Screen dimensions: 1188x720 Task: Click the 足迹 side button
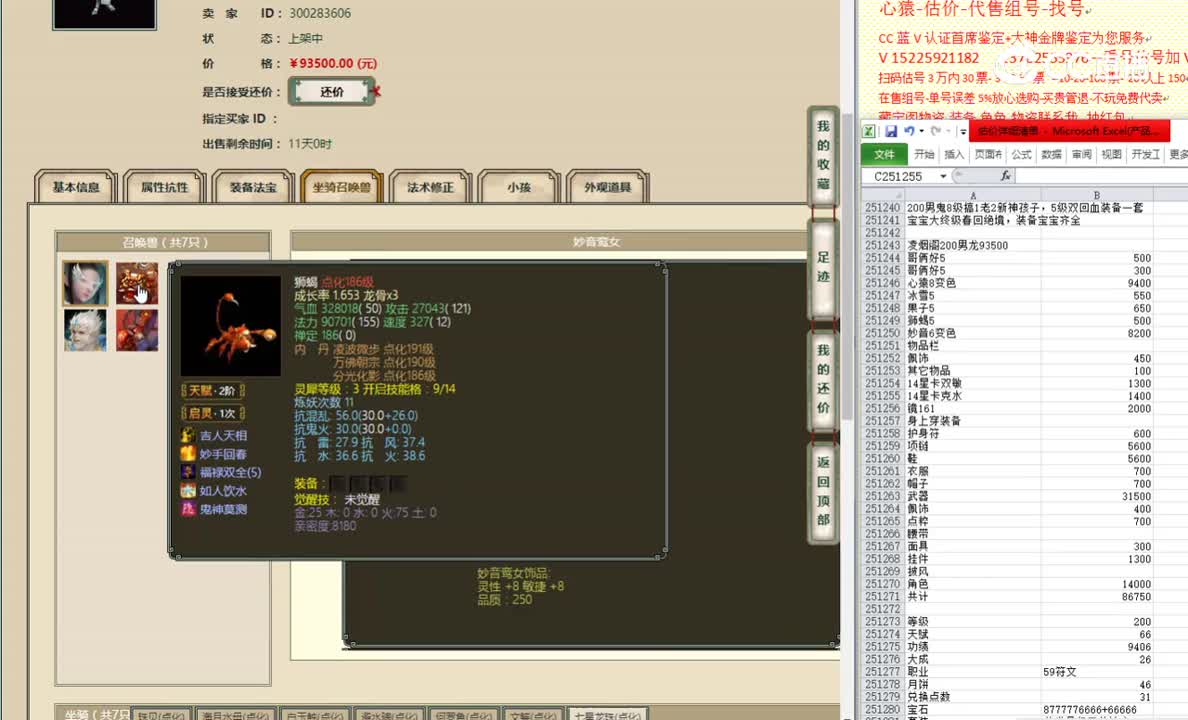pos(823,268)
